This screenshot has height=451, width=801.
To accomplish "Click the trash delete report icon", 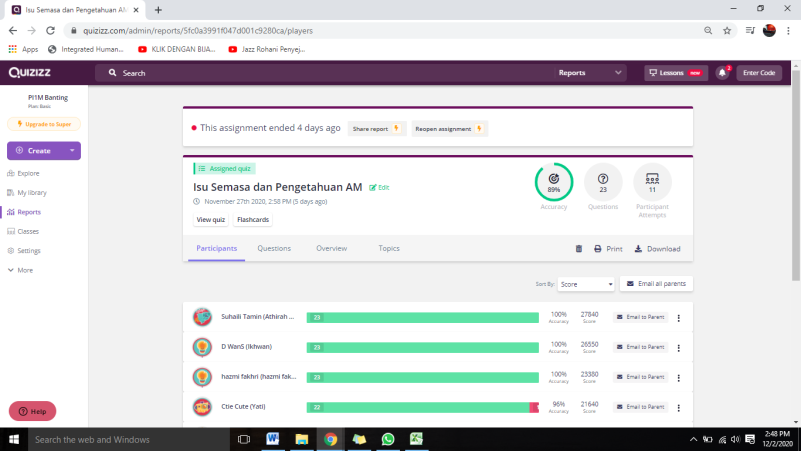I will coord(578,249).
